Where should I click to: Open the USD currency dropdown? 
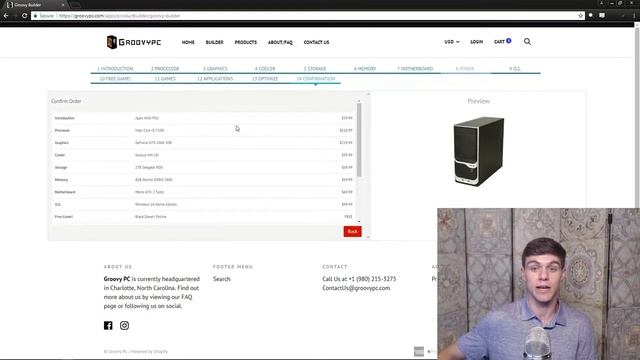coord(452,42)
